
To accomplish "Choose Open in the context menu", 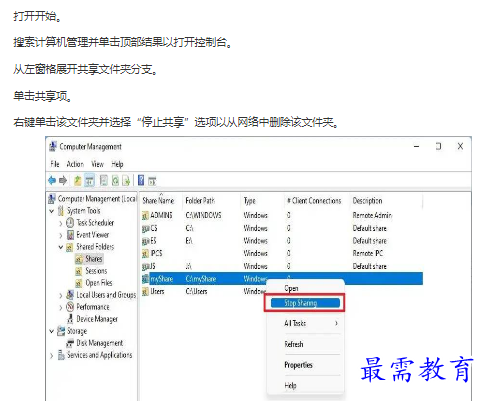I will click(x=291, y=288).
